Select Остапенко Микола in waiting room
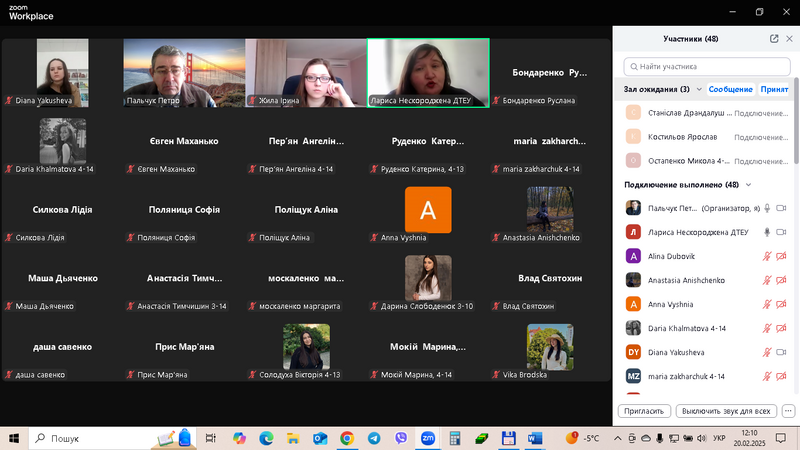The width and height of the screenshot is (800, 450). point(707,161)
